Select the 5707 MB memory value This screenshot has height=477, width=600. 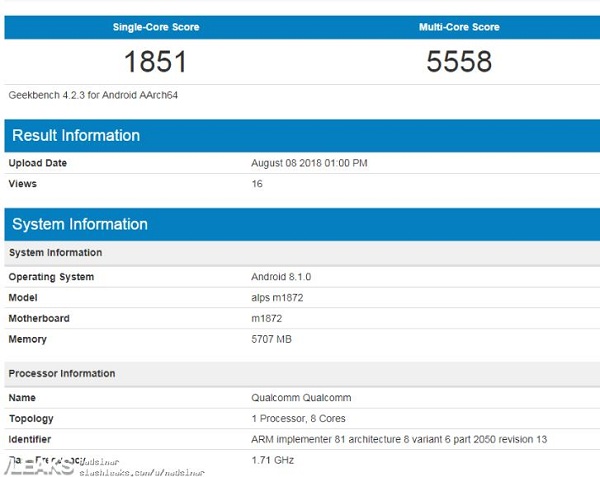(272, 340)
